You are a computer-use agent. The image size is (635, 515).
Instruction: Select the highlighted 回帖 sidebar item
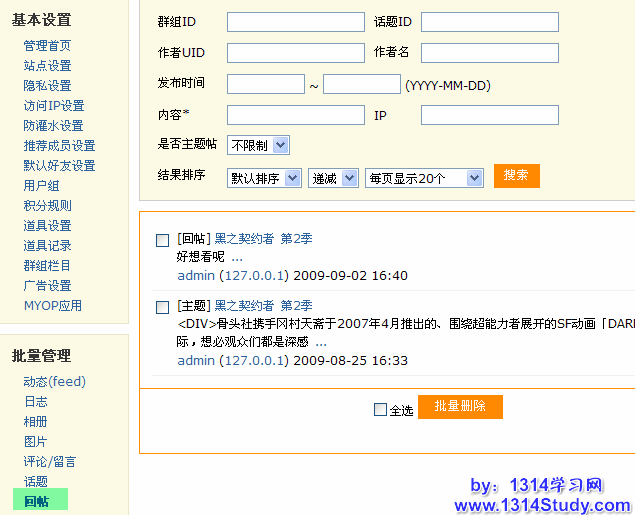pos(38,501)
